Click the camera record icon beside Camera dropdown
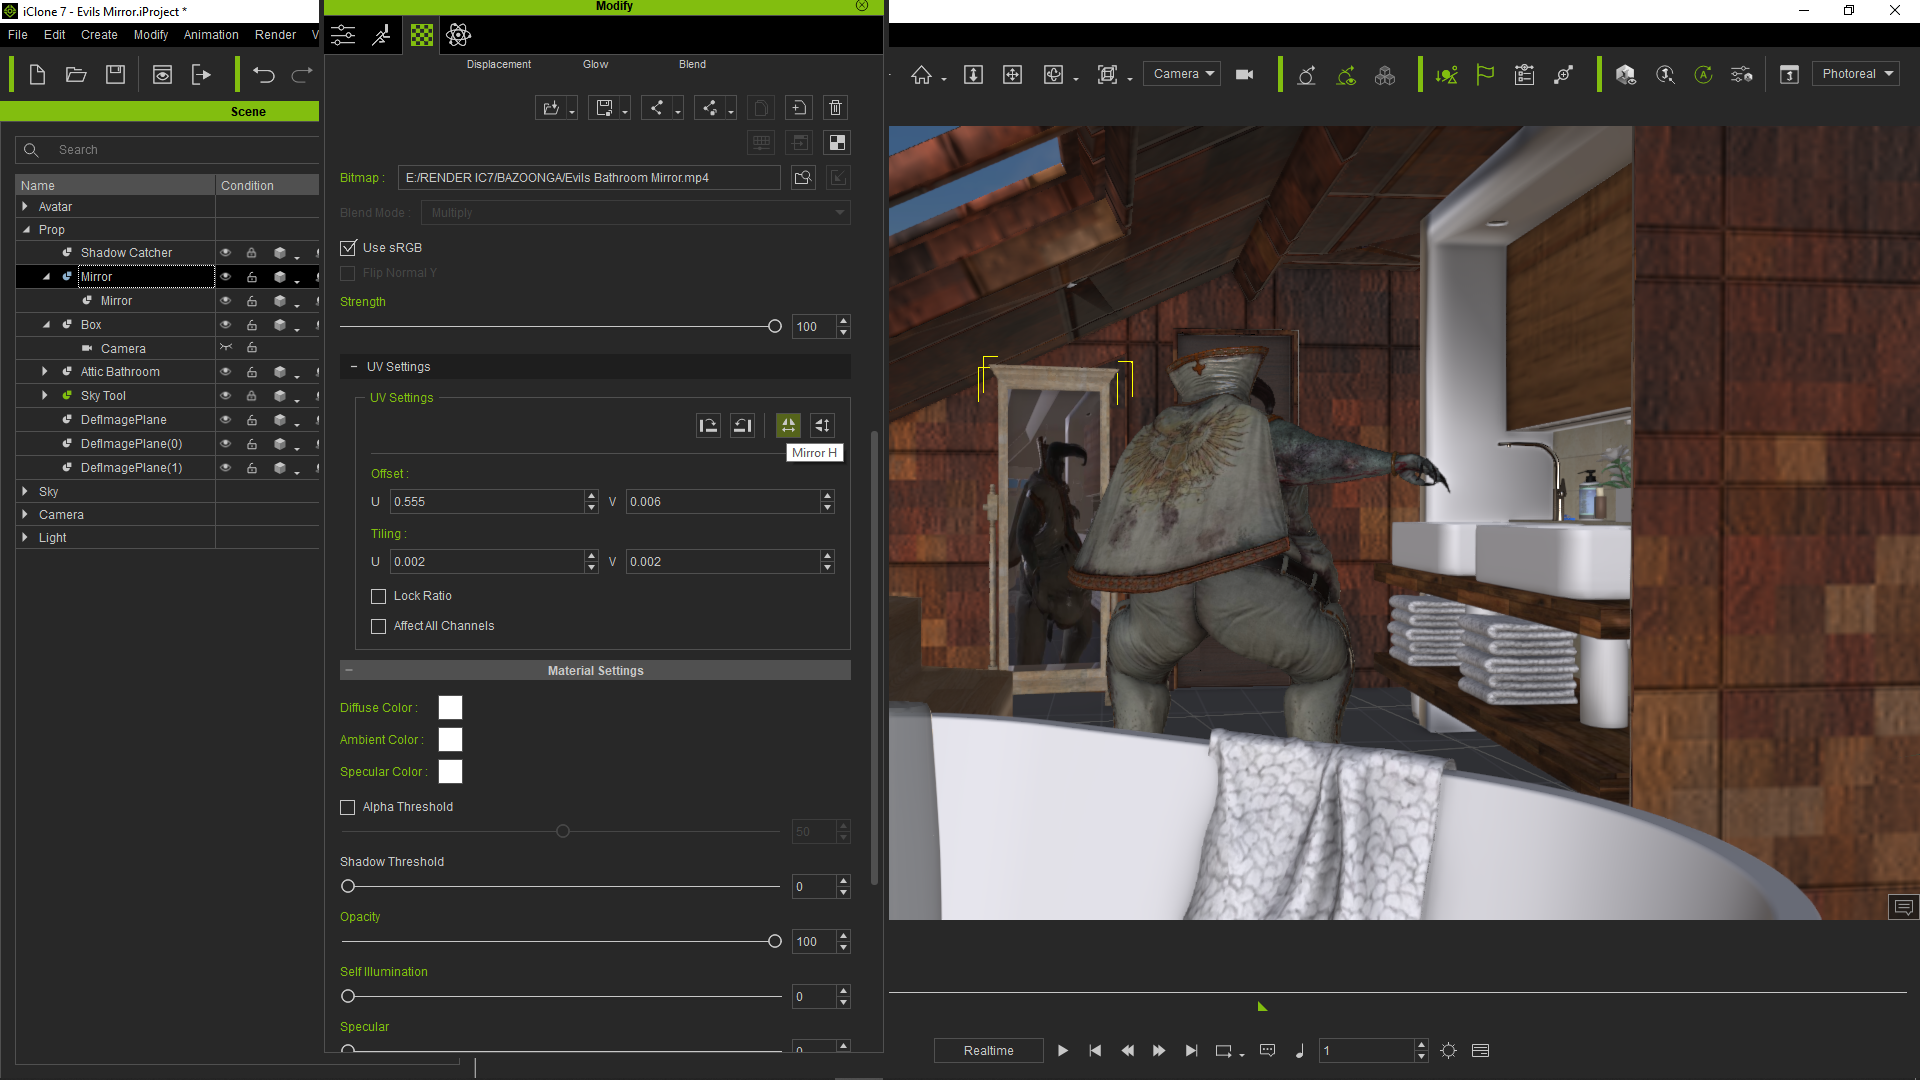 1245,75
